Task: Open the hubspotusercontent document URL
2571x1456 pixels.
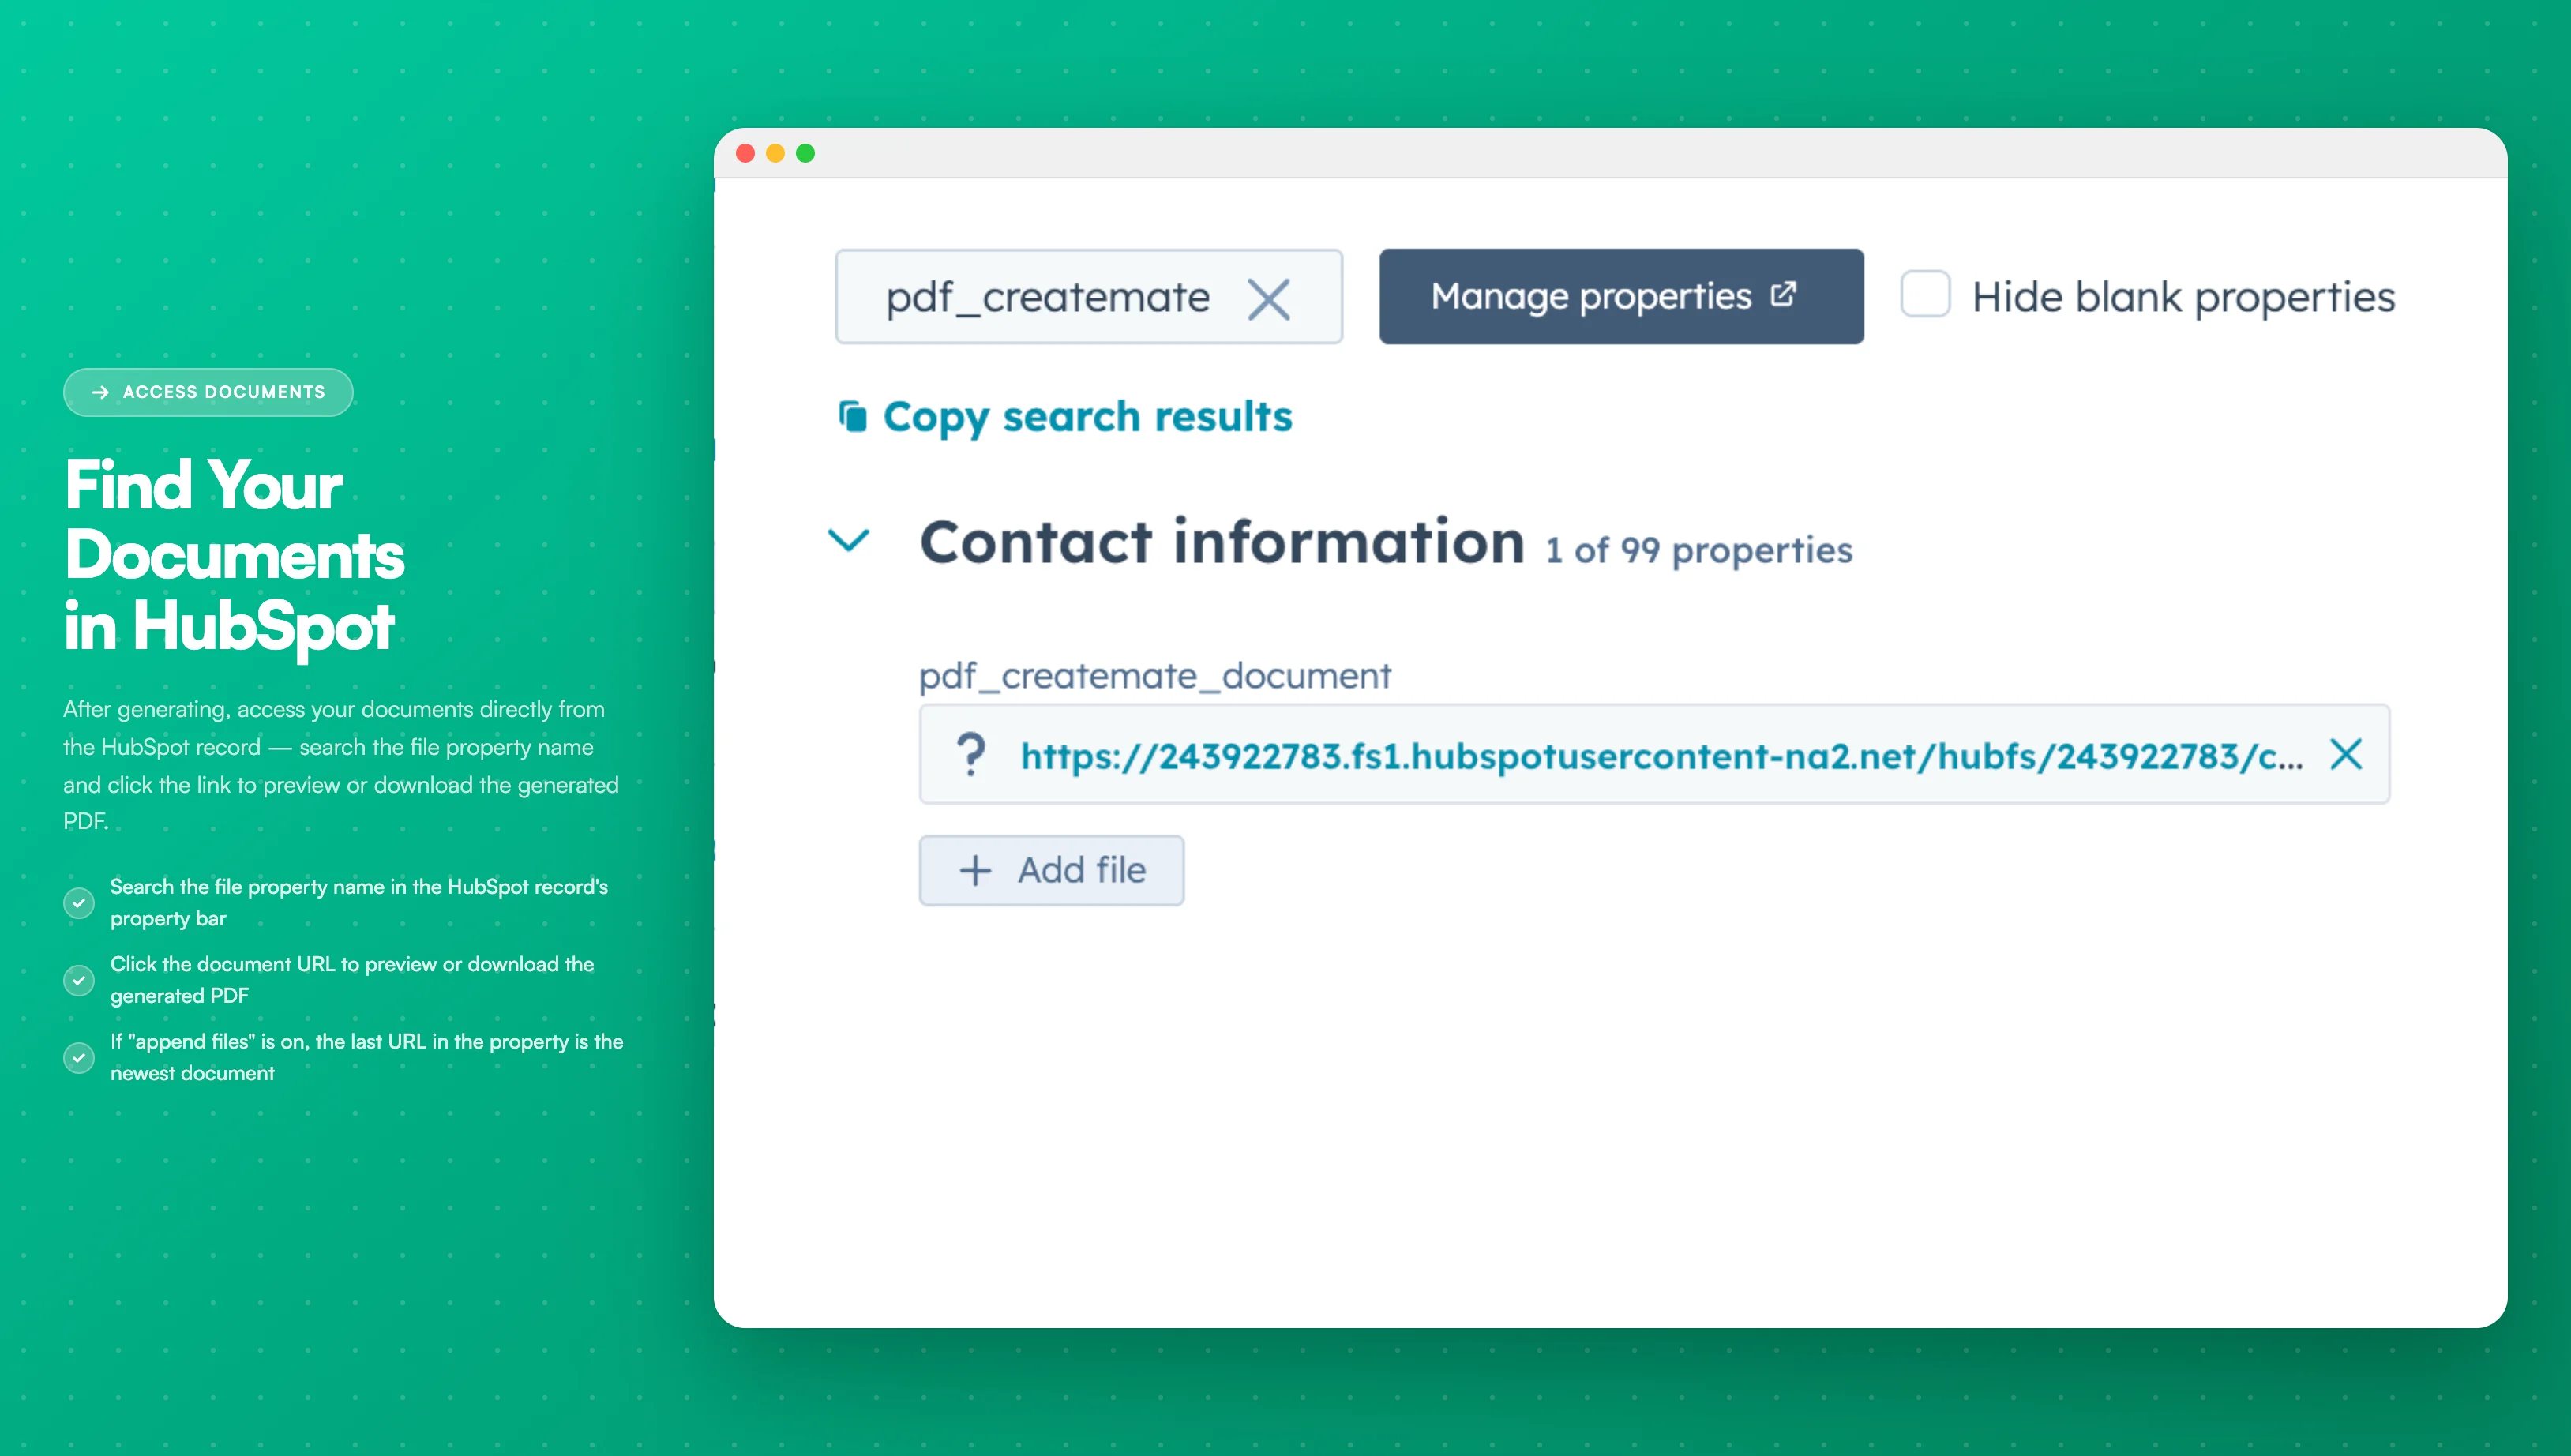Action: click(1660, 756)
